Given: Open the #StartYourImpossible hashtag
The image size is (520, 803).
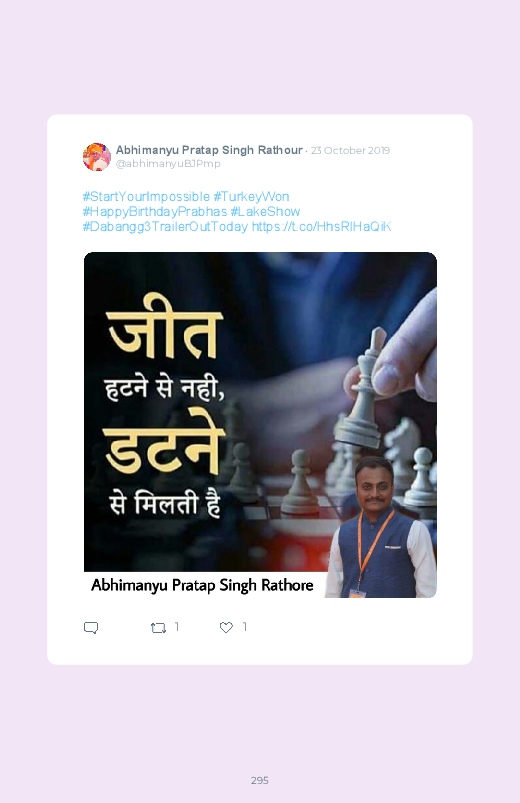Looking at the screenshot, I should point(146,197).
